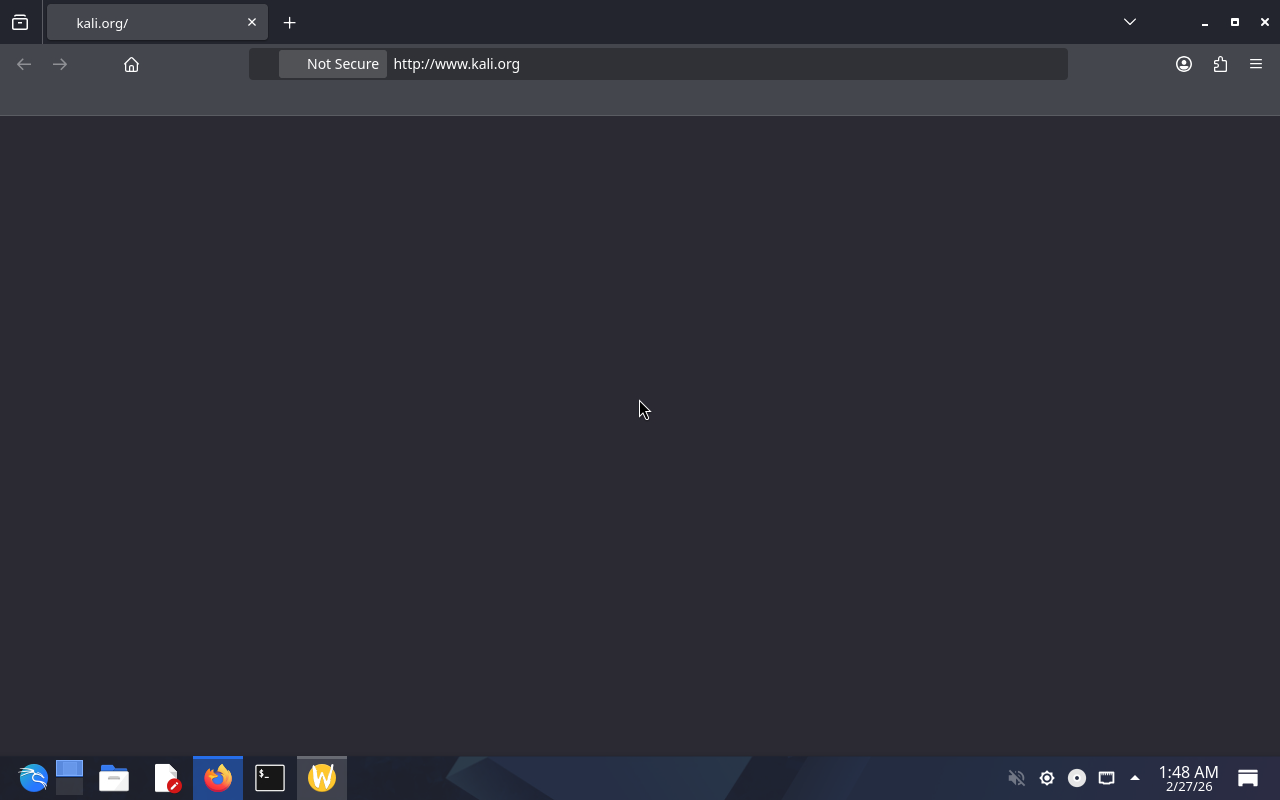Open a new tab with plus button
This screenshot has height=800, width=1280.
(x=289, y=22)
